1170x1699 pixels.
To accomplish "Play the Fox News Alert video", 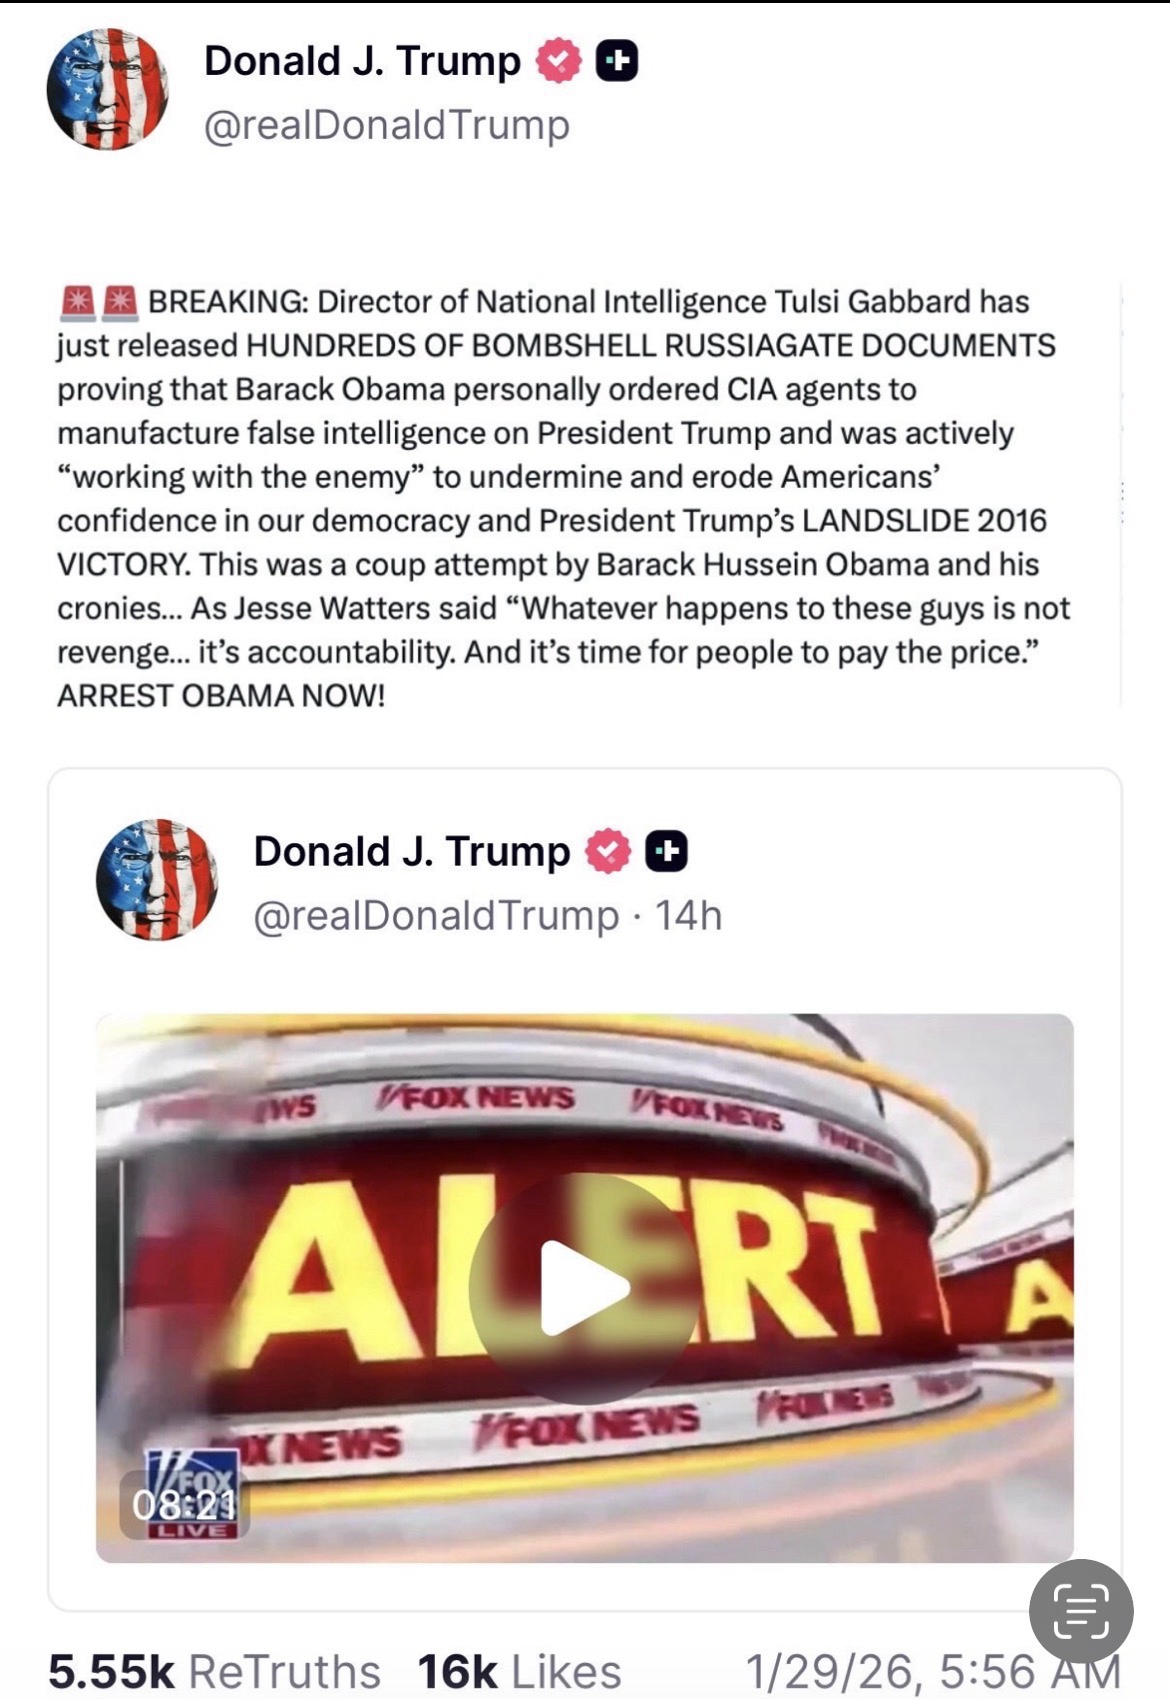I will click(x=584, y=1288).
